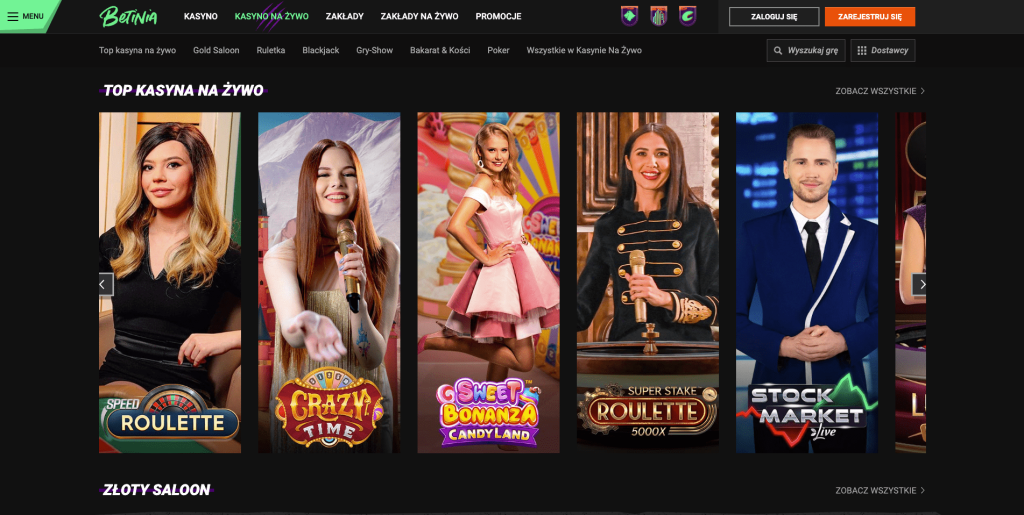
Task: Click the Betinia logo
Action: point(127,16)
